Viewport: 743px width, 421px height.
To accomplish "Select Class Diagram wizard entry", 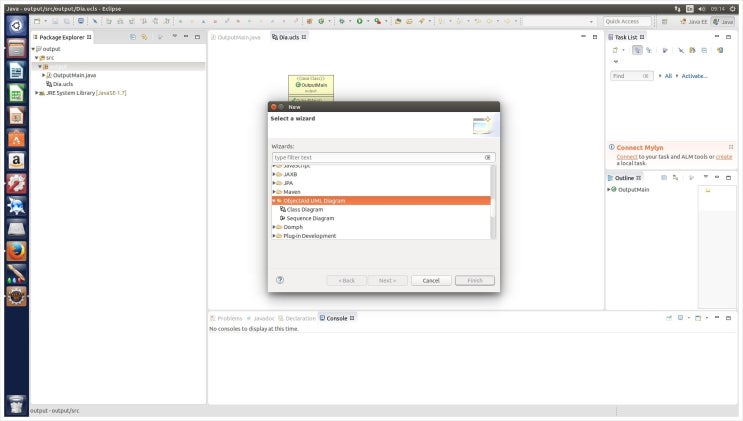I will click(304, 209).
